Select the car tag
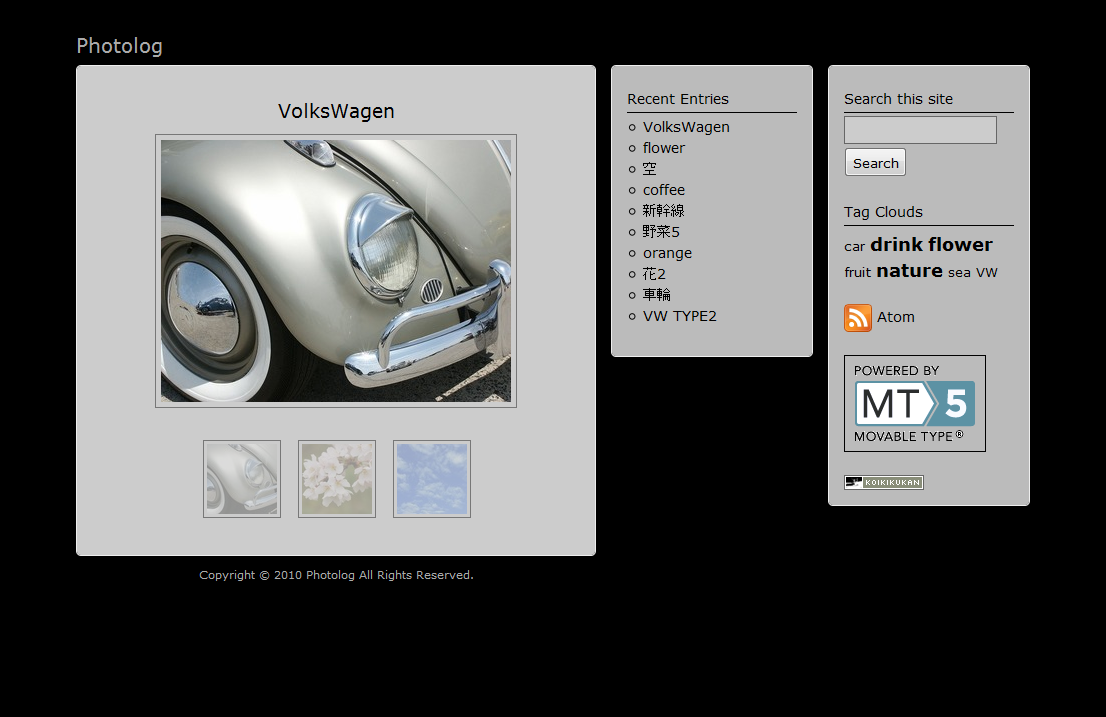This screenshot has width=1106, height=717. 854,247
